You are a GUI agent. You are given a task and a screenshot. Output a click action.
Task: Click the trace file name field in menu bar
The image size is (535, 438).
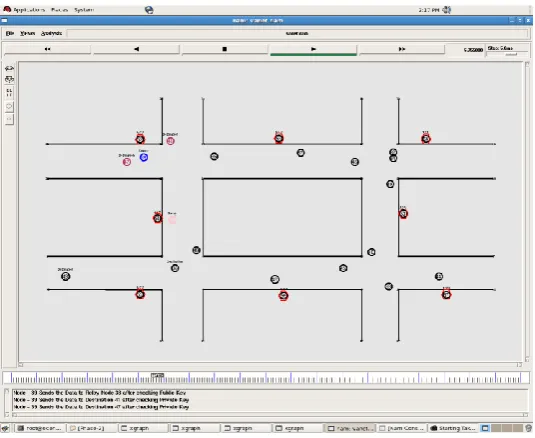[297, 33]
